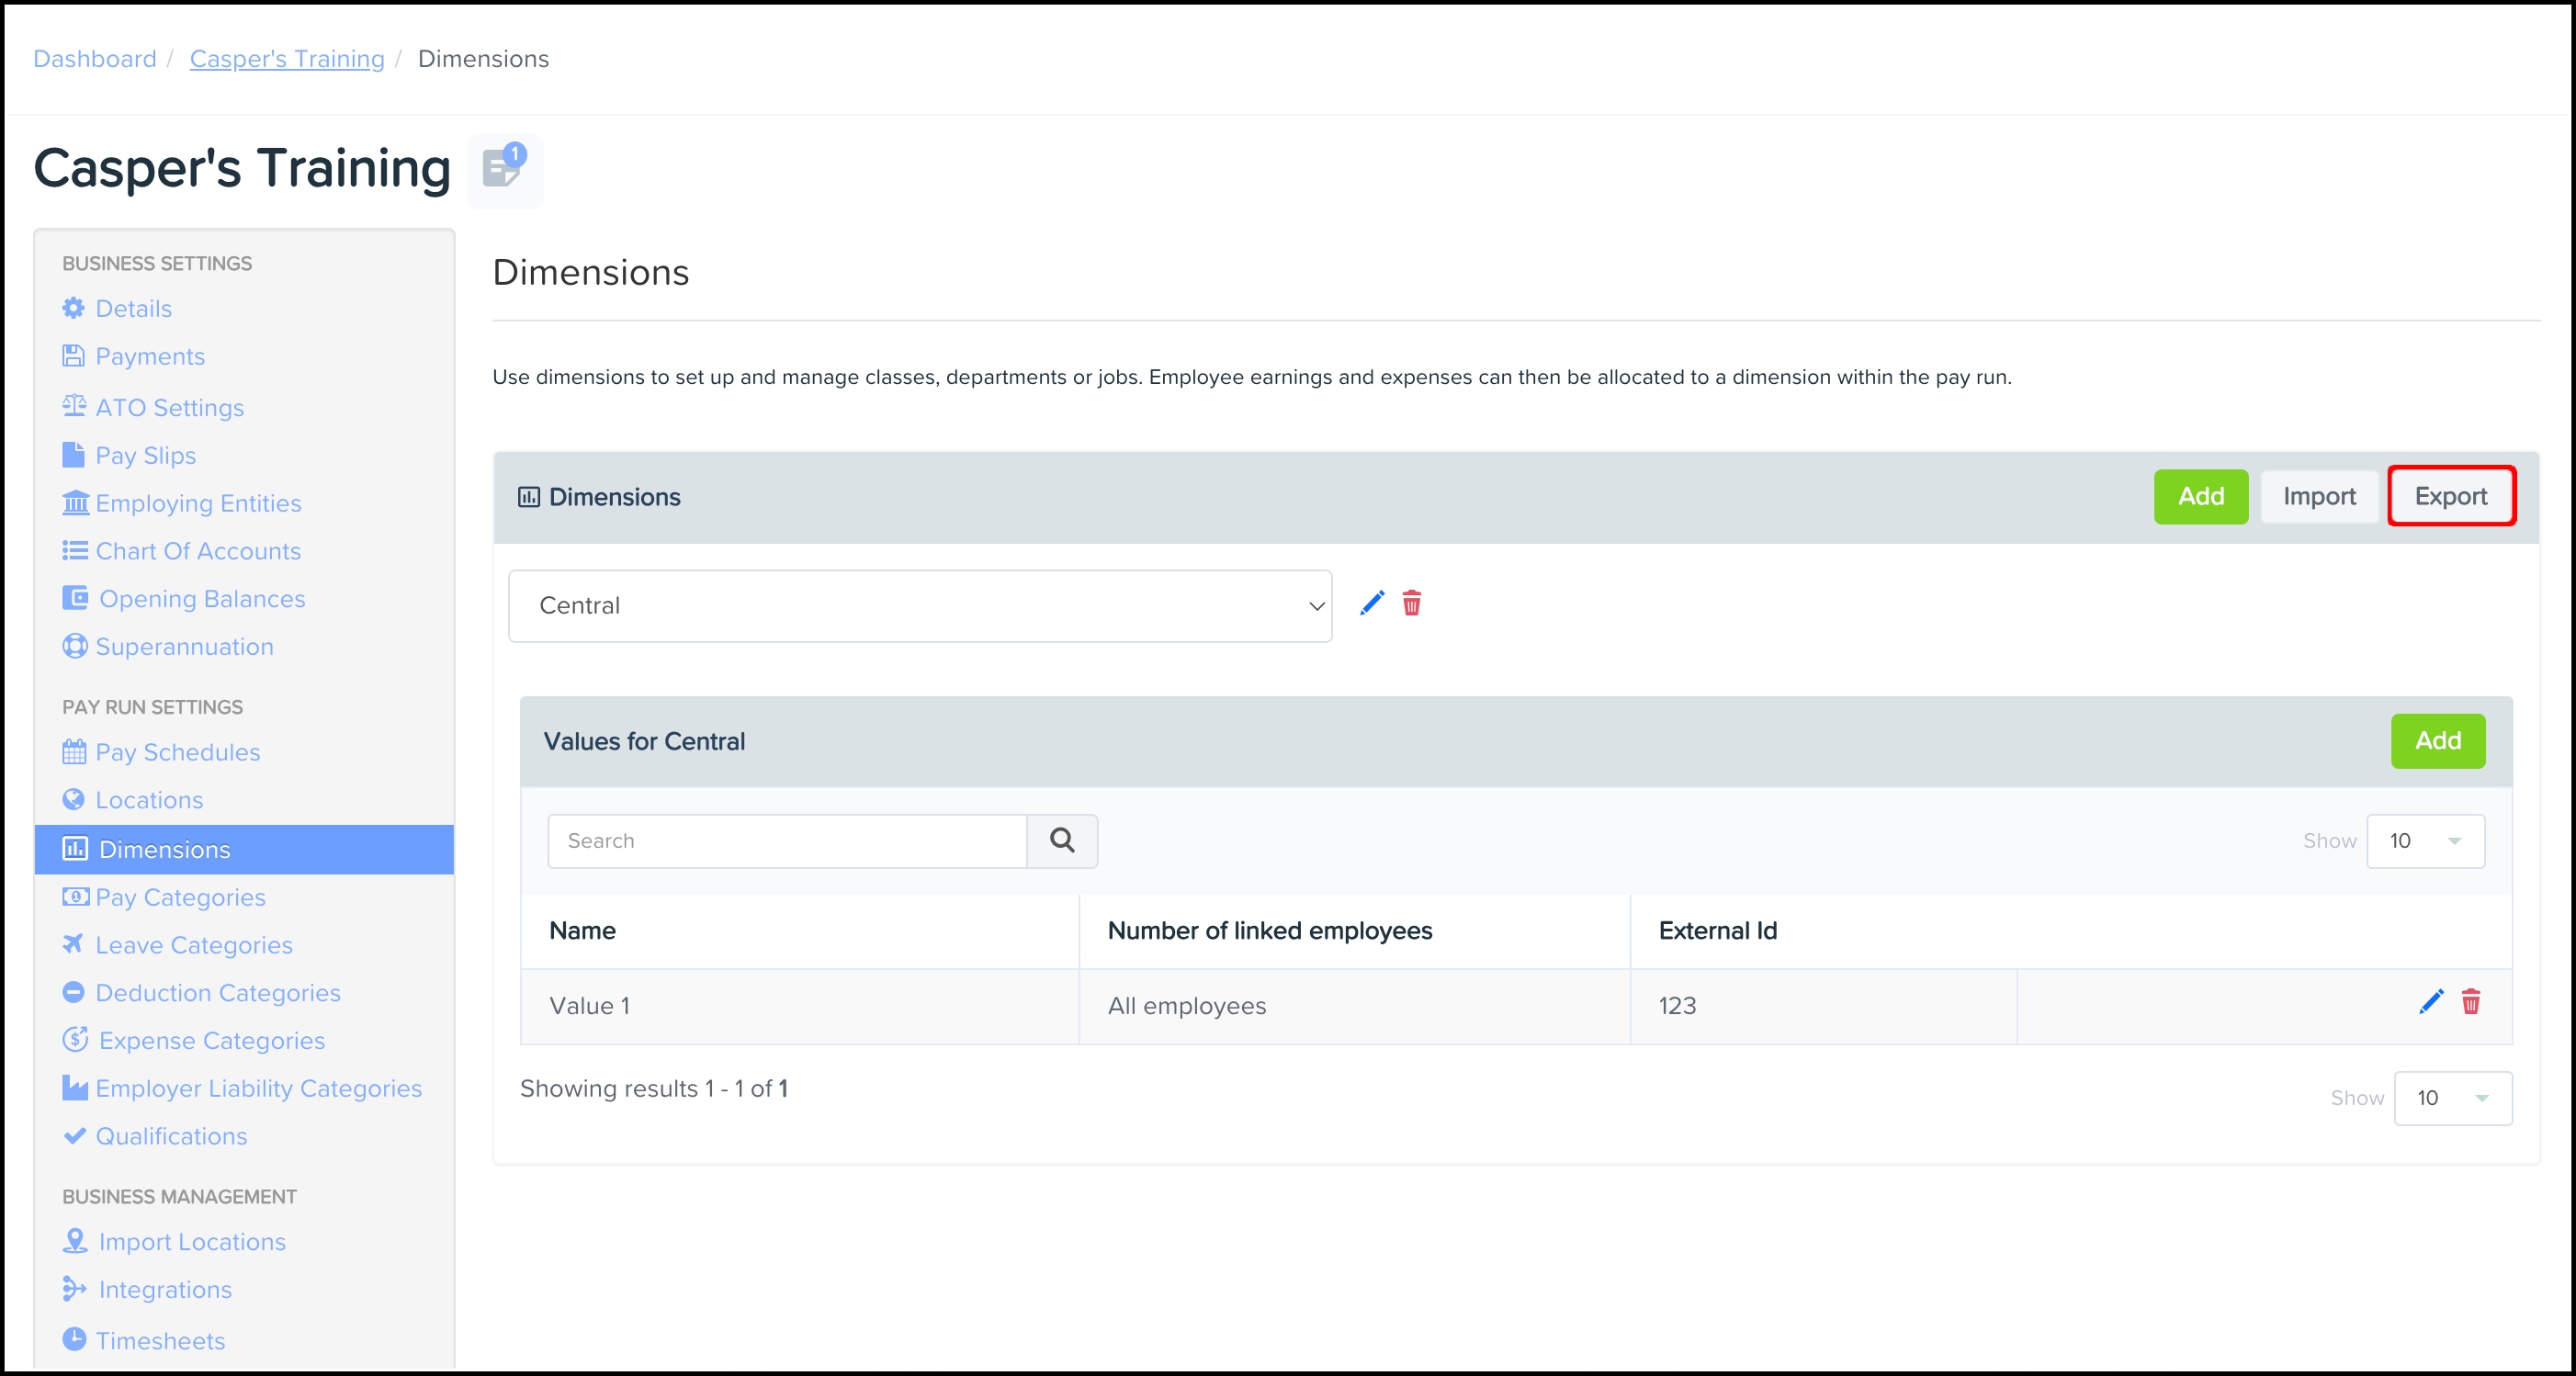Click the Timesheets clock icon
The width and height of the screenshot is (2576, 1376).
pyautogui.click(x=74, y=1339)
